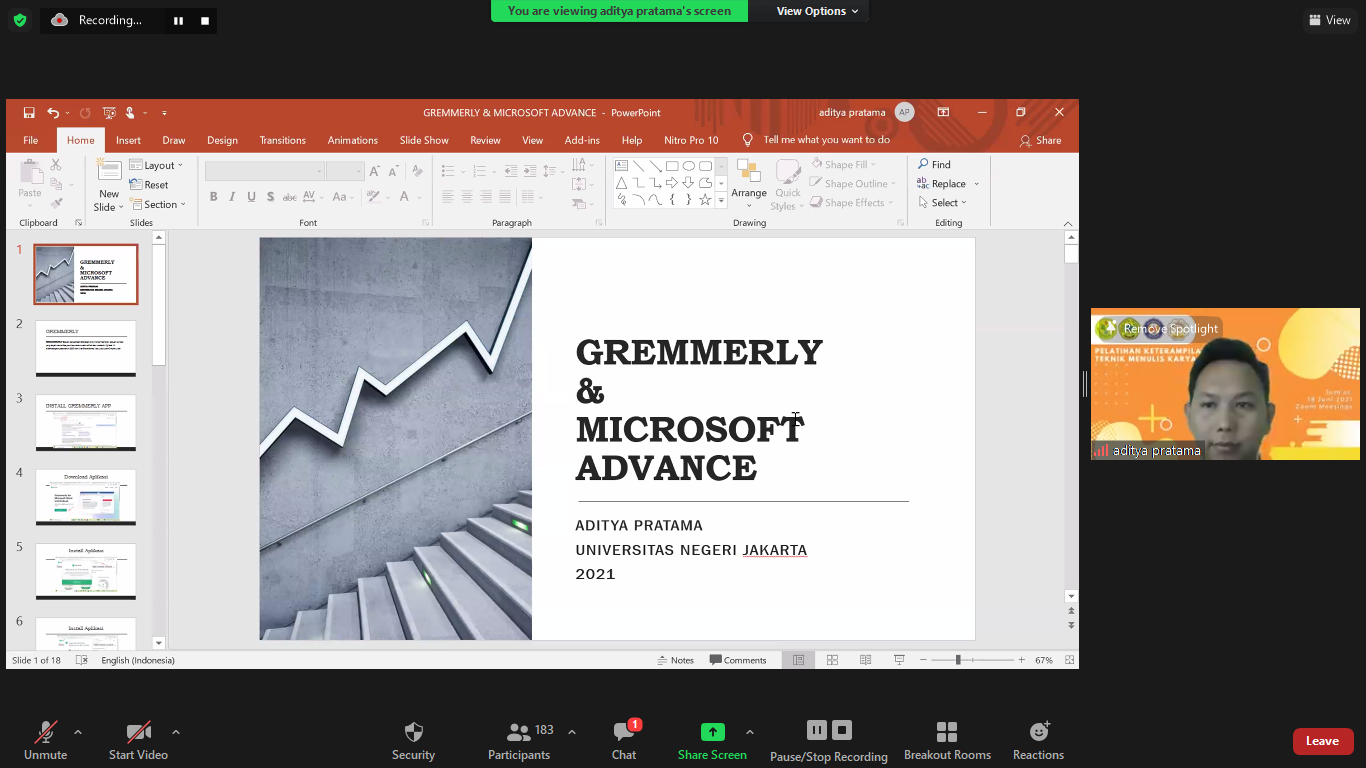
Task: Select slide 4 thumbnail Download Aplikasi
Action: coord(86,497)
